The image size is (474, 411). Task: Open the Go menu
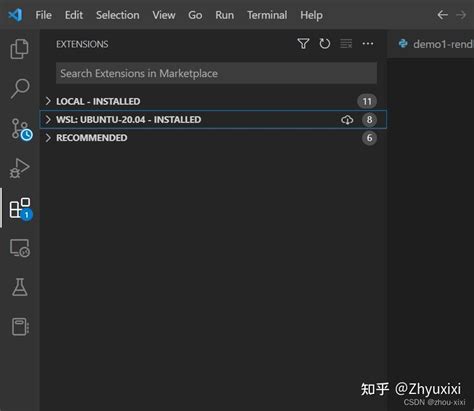pyautogui.click(x=195, y=15)
